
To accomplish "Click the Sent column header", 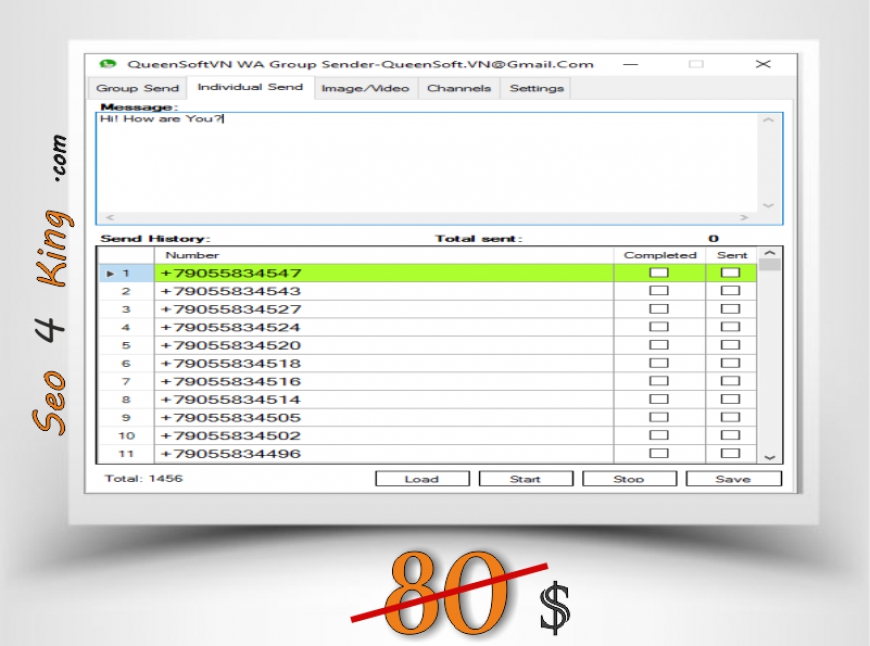I will coord(731,255).
